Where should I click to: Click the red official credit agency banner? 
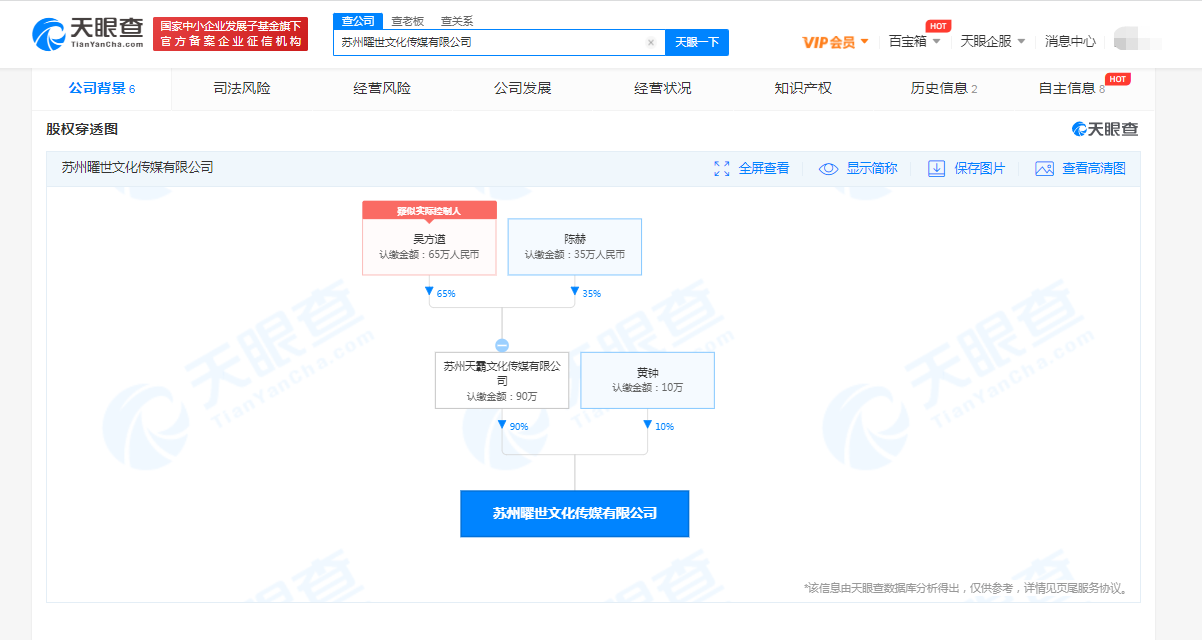click(x=231, y=34)
